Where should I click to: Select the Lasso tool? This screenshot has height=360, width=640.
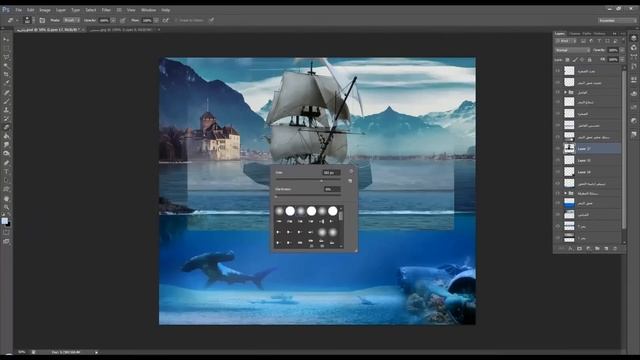[x=6, y=57]
